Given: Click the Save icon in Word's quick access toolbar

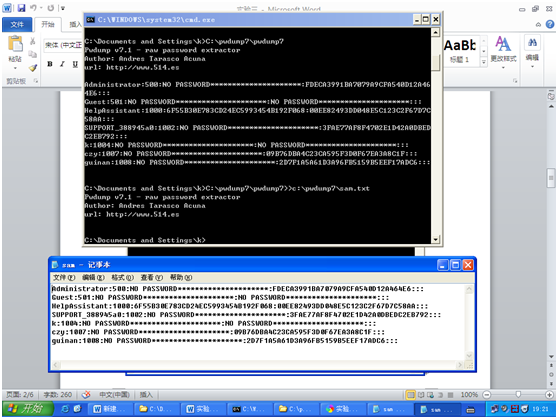Looking at the screenshot, I should 21,7.
